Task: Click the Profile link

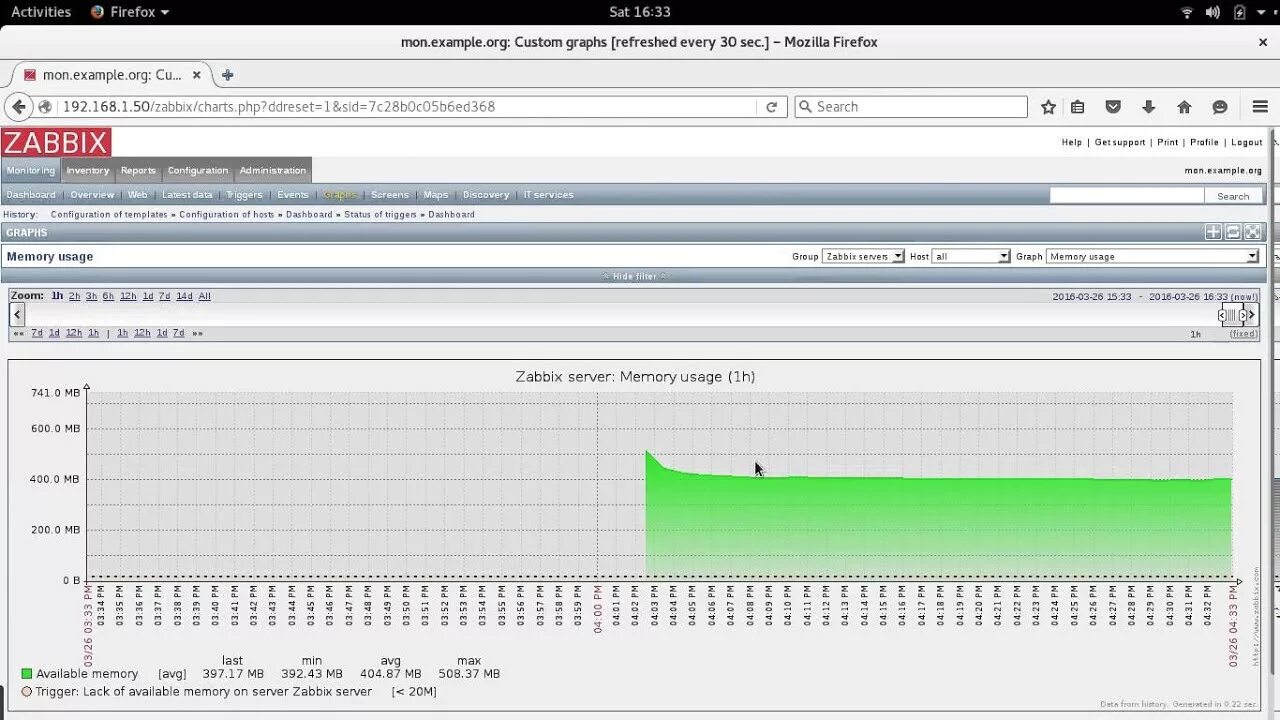Action: 1204,142
